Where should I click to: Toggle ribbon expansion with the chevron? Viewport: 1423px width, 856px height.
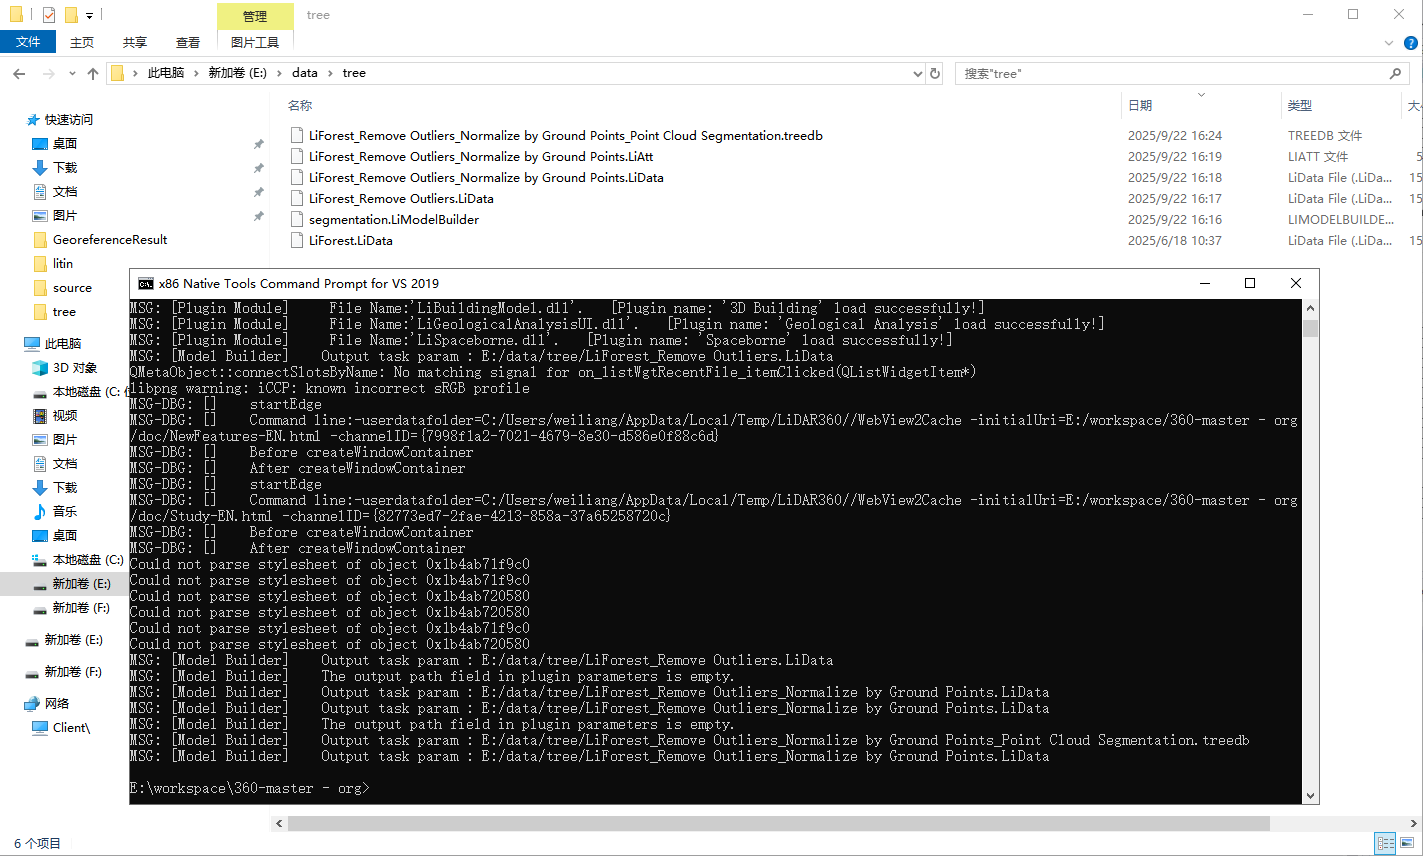tap(1389, 42)
